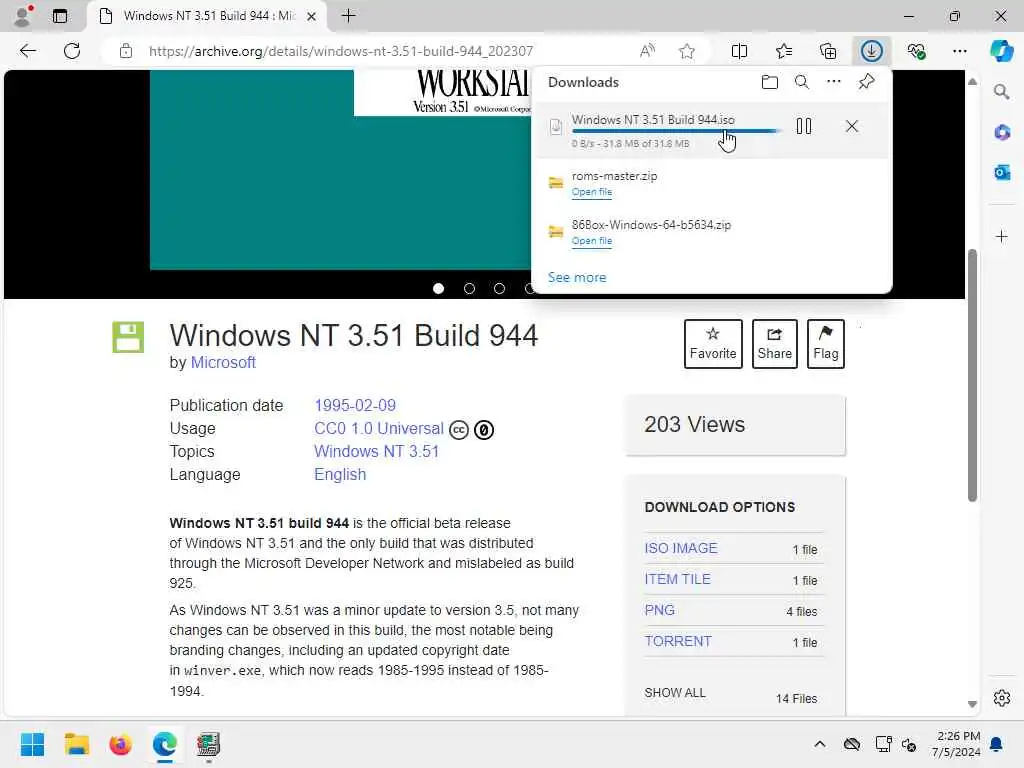
Task: Open more options in Downloads panel
Action: (833, 82)
